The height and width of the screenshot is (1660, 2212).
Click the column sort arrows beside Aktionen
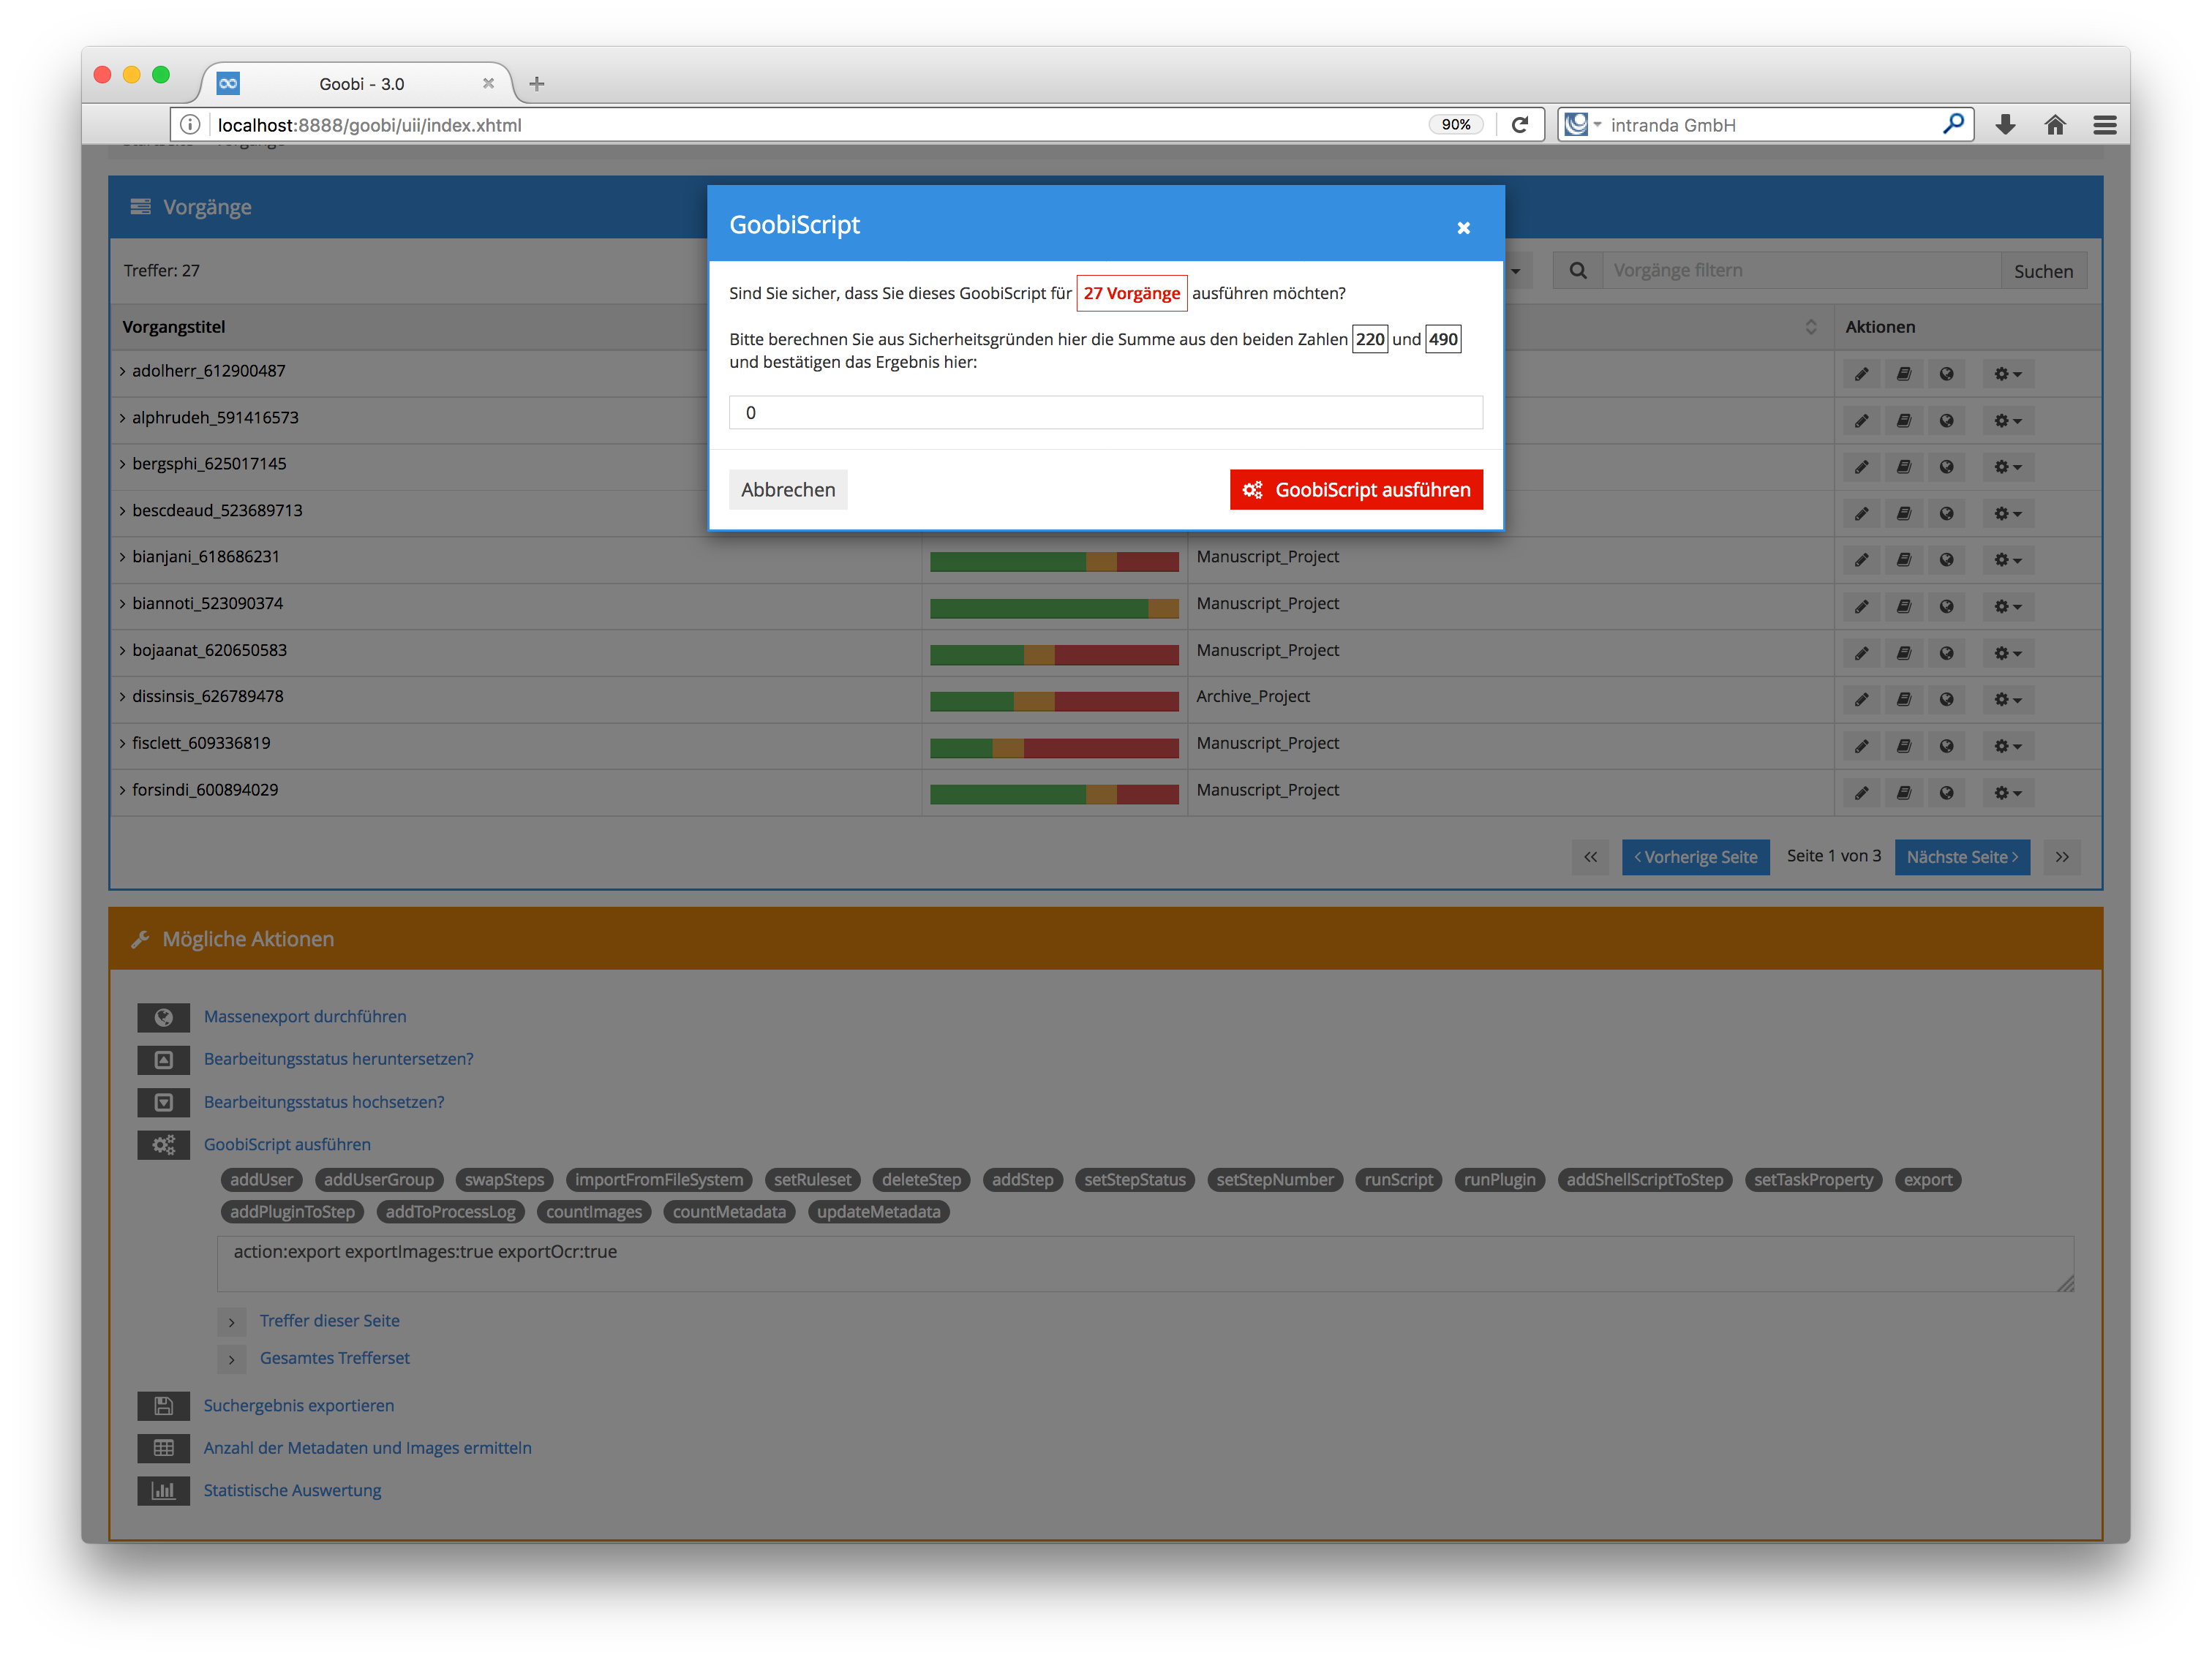click(x=1811, y=327)
